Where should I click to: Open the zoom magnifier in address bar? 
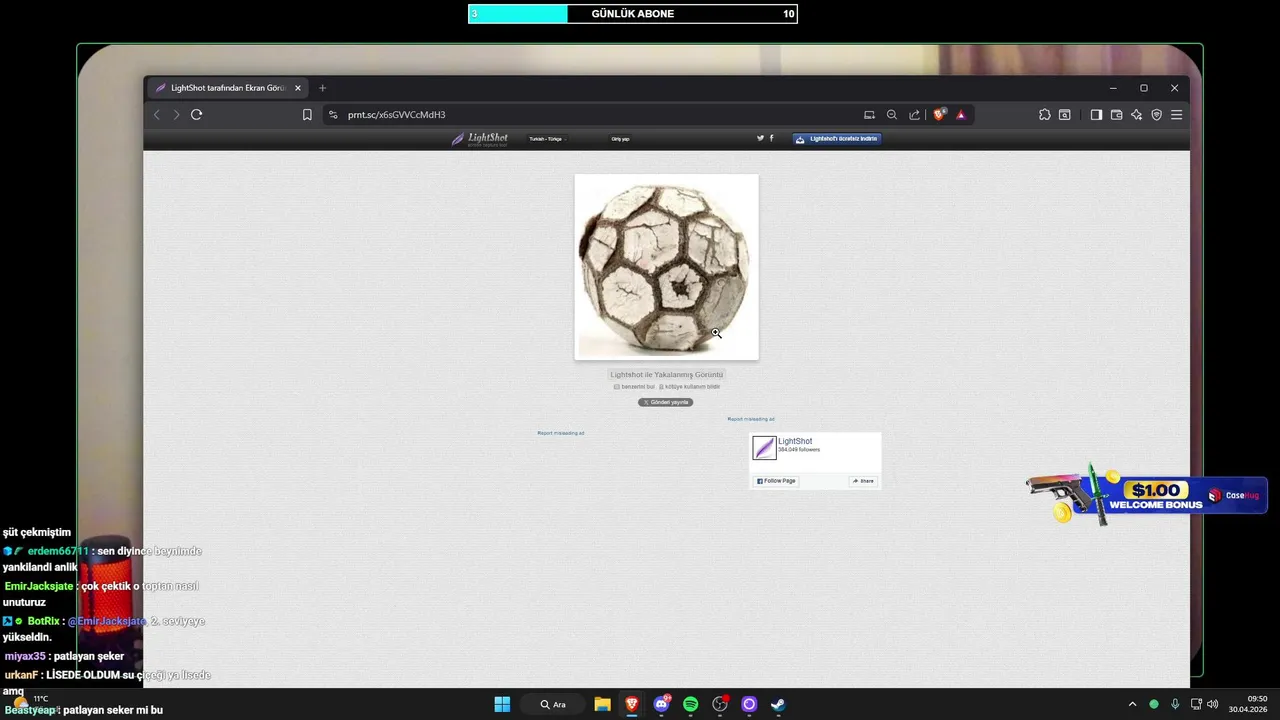click(x=892, y=115)
